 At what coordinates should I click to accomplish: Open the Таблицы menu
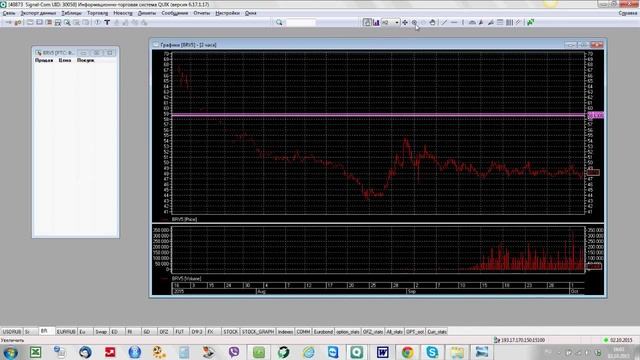(x=71, y=13)
